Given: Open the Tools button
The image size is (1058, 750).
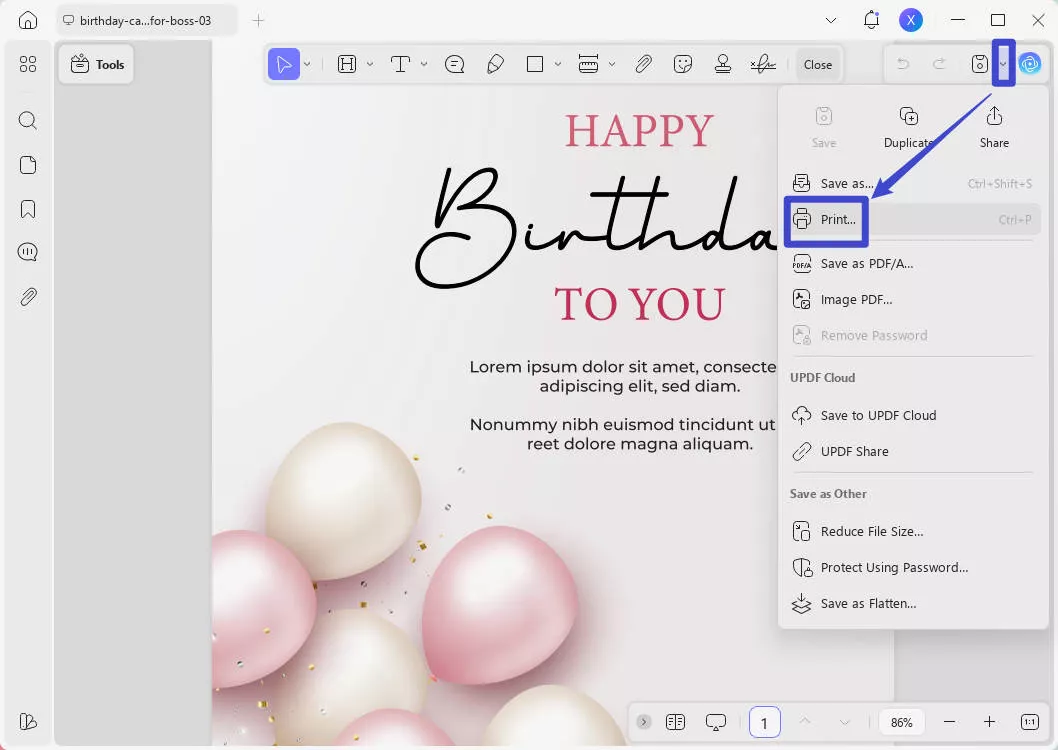Looking at the screenshot, I should pos(96,65).
